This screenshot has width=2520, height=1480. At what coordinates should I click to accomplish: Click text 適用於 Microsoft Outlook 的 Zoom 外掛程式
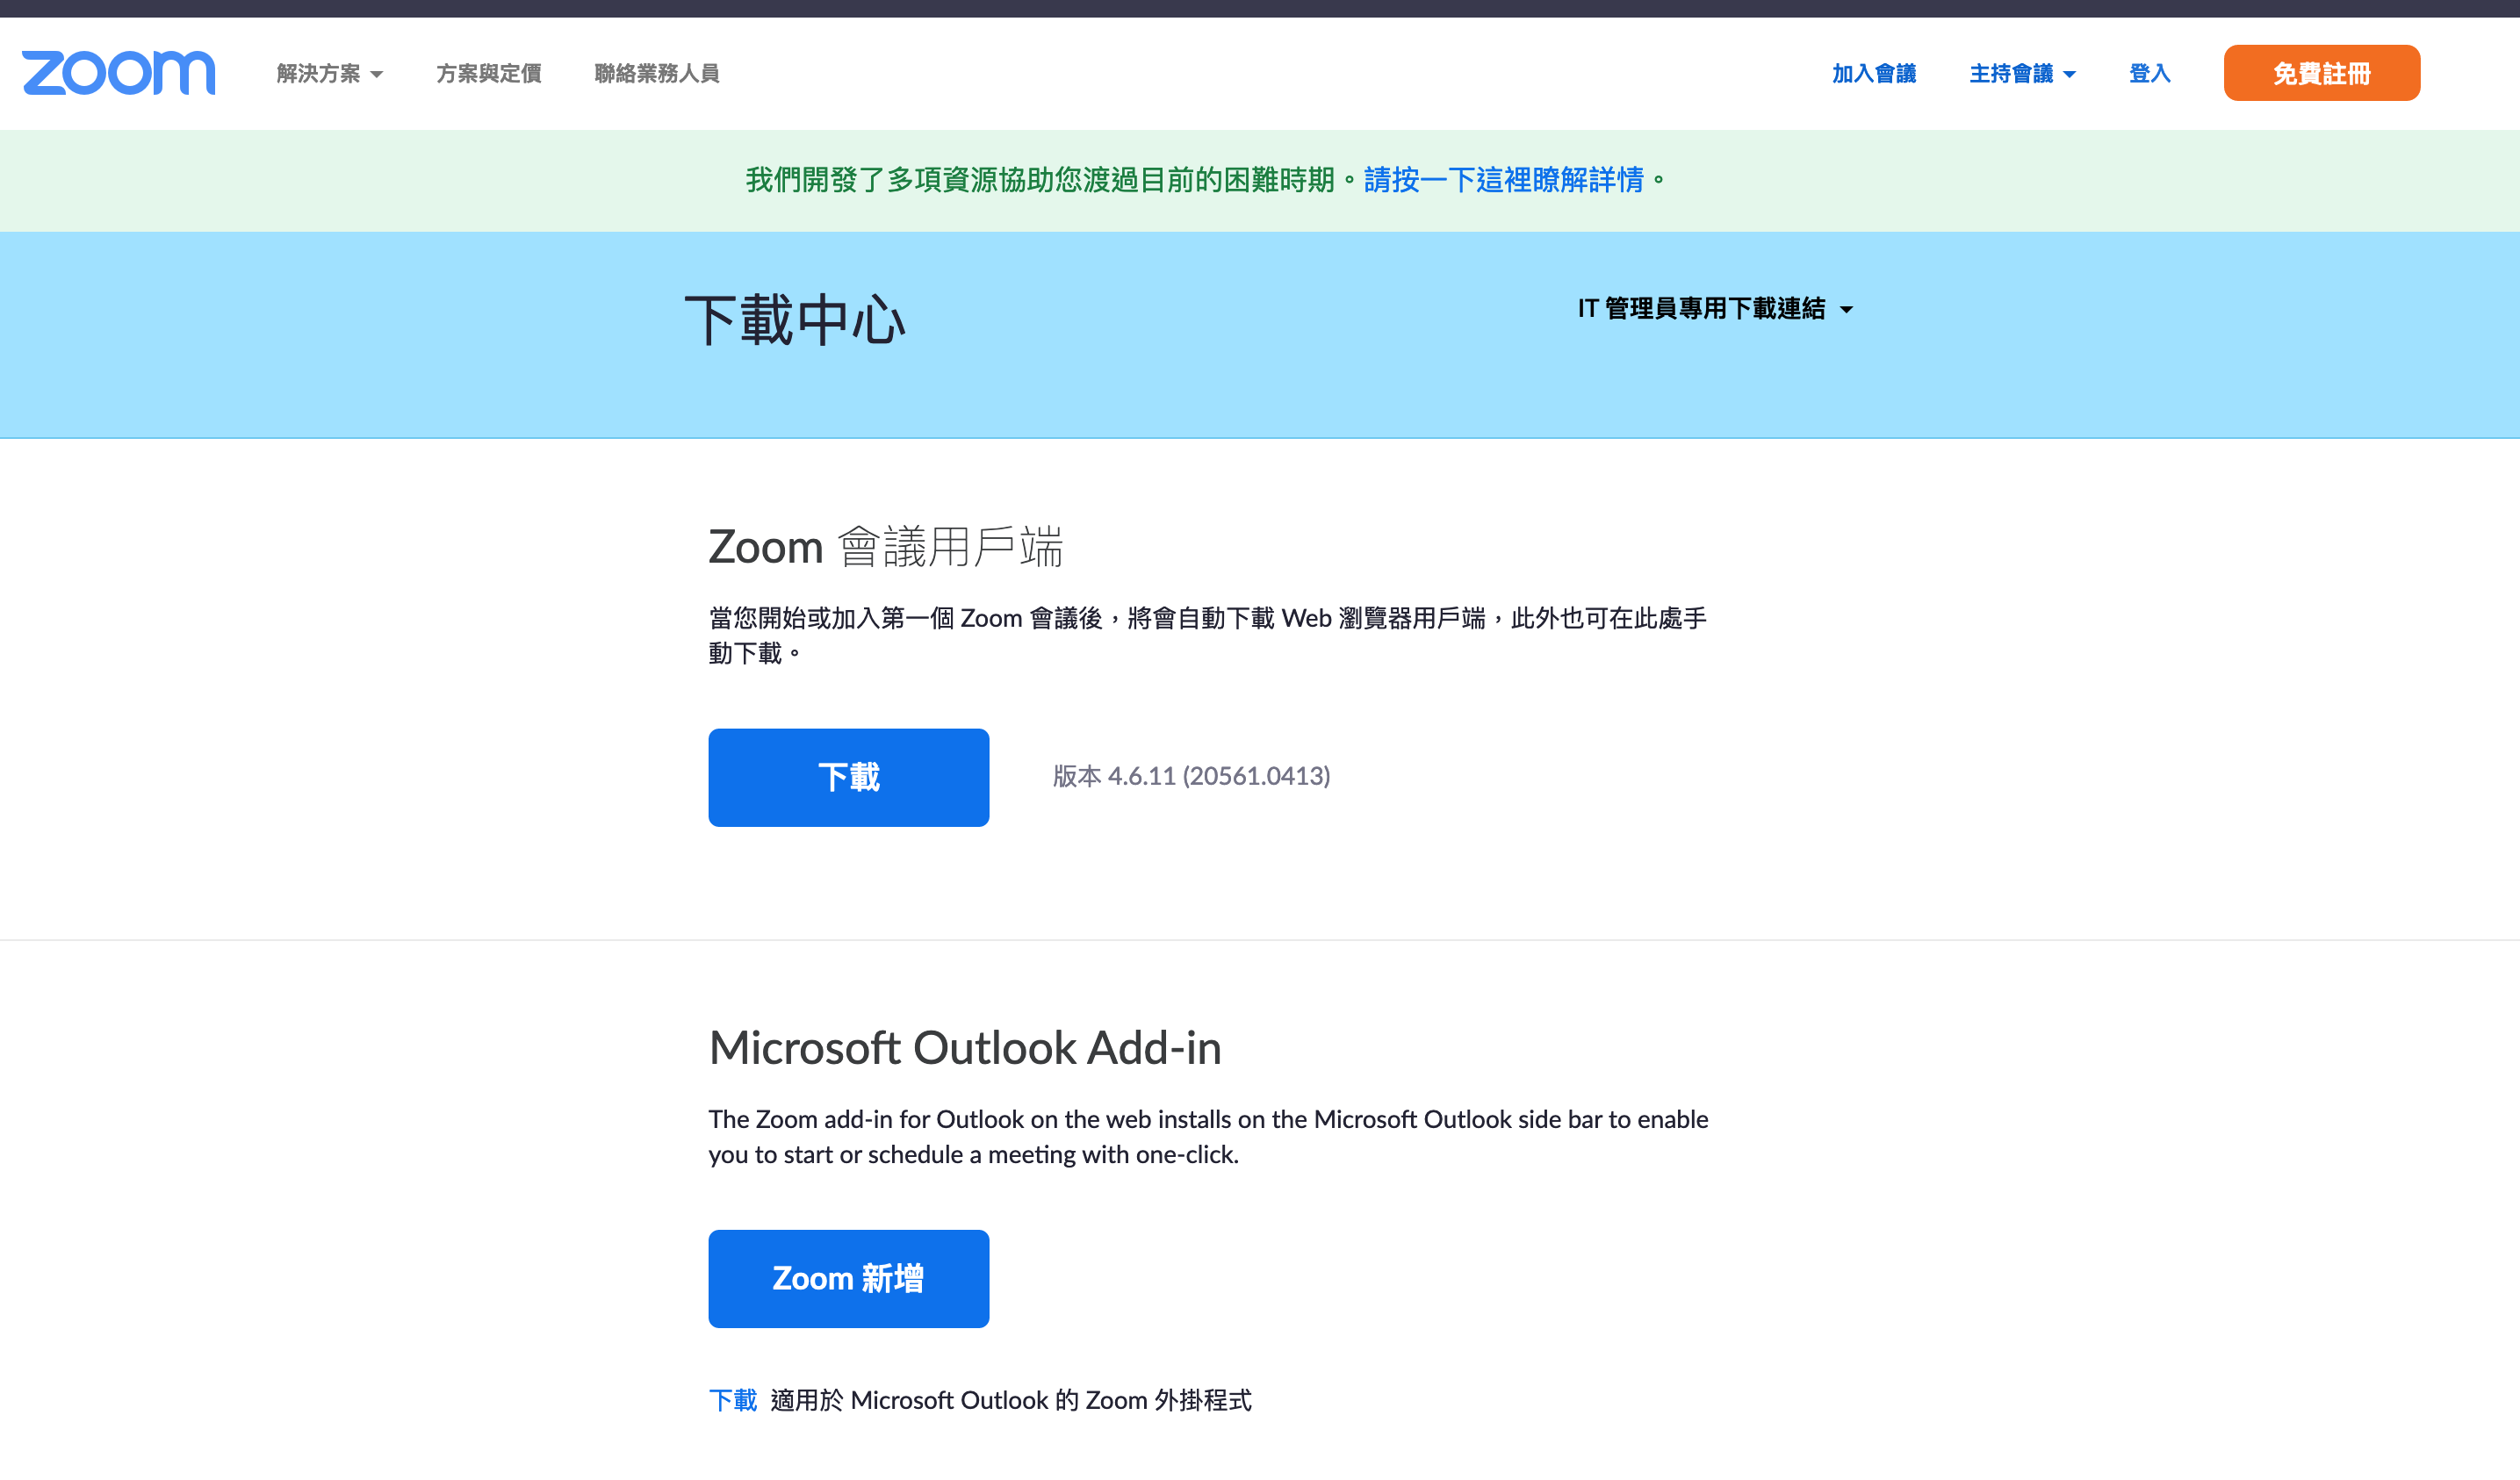(1010, 1400)
